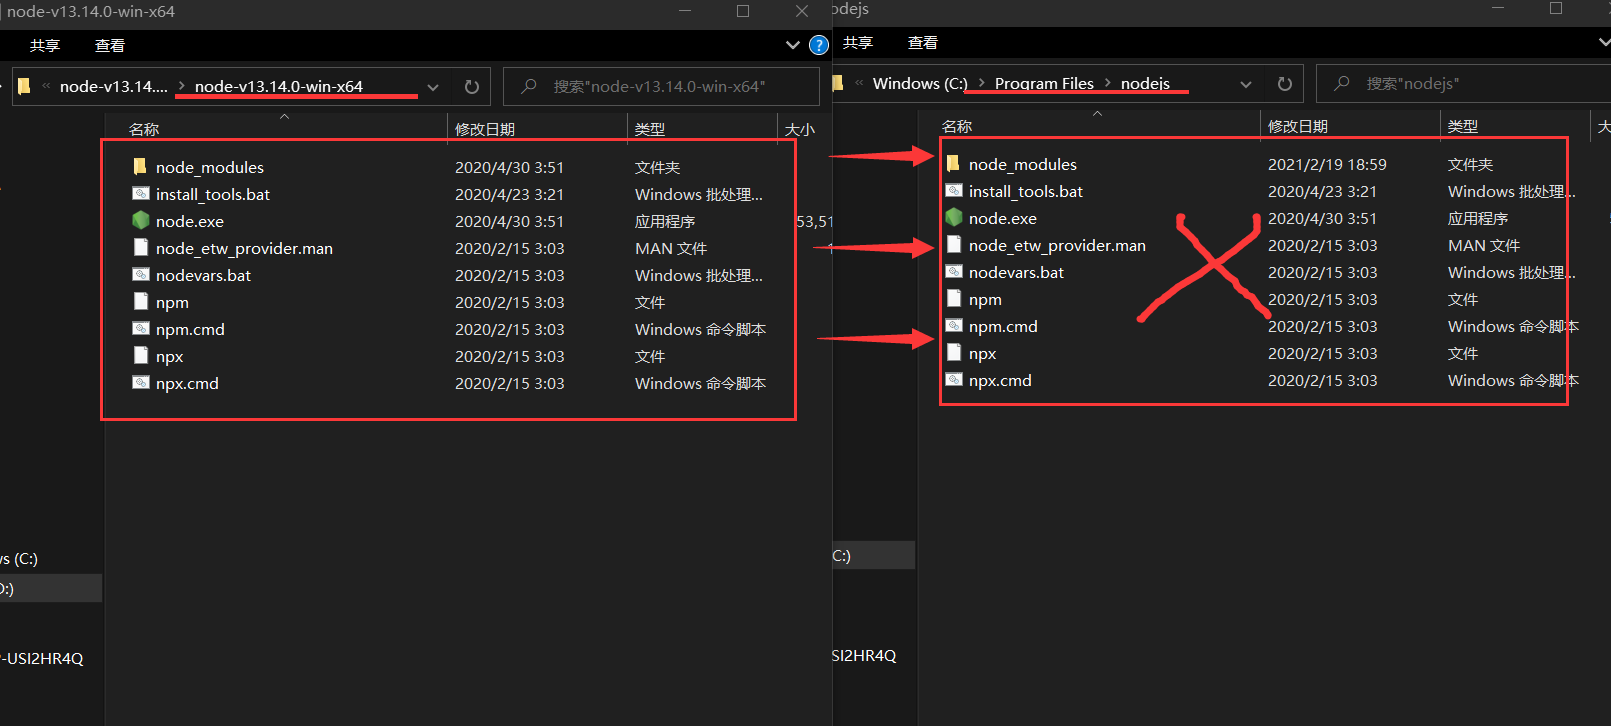The image size is (1611, 726).
Task: Select npm file icon in nodejs window
Action: tap(953, 299)
